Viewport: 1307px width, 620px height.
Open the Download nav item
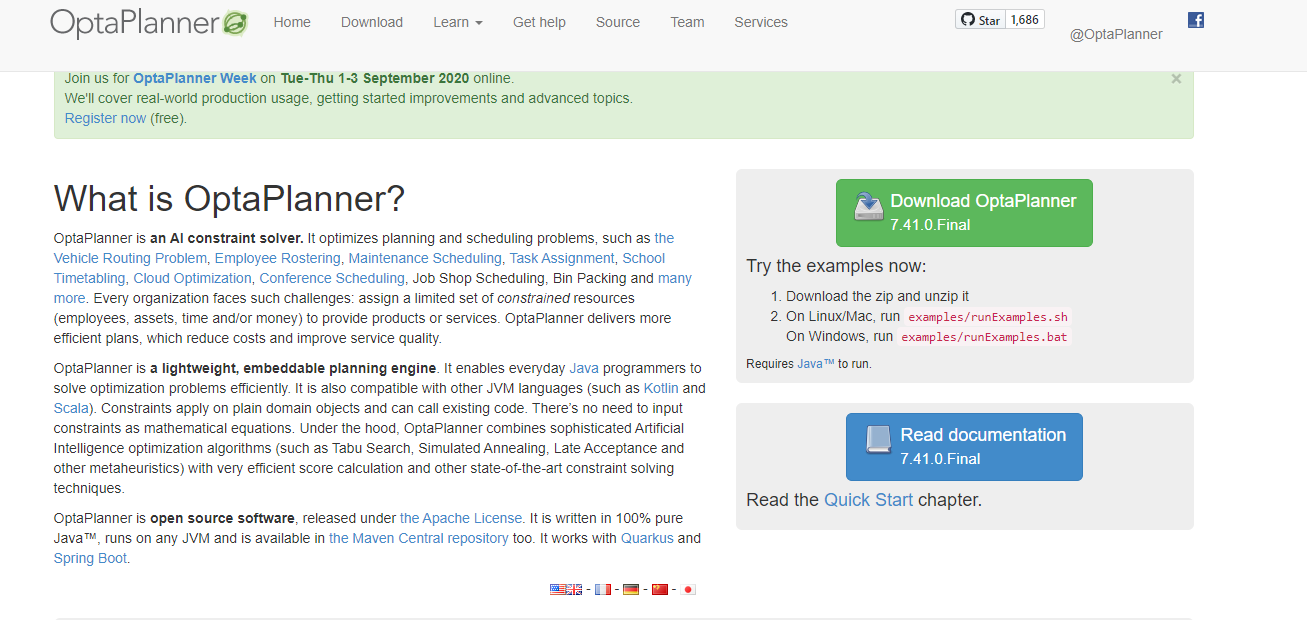click(372, 22)
